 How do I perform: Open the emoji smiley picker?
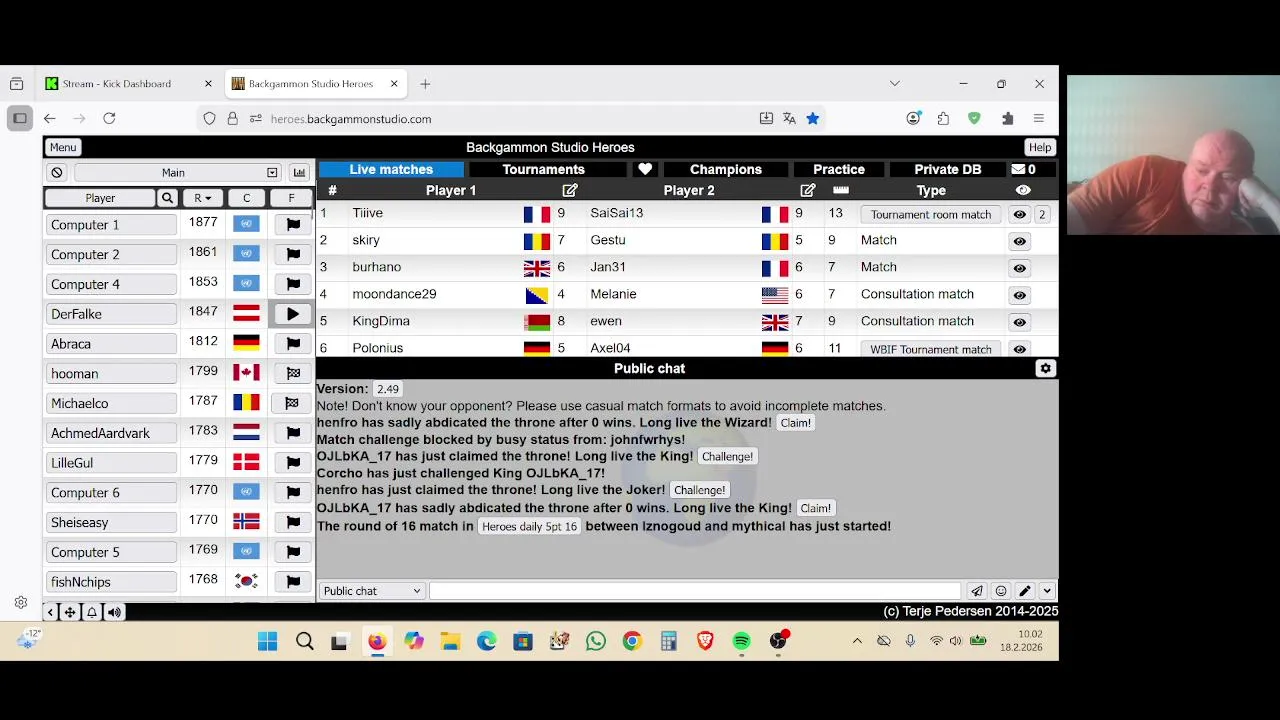coord(1001,591)
